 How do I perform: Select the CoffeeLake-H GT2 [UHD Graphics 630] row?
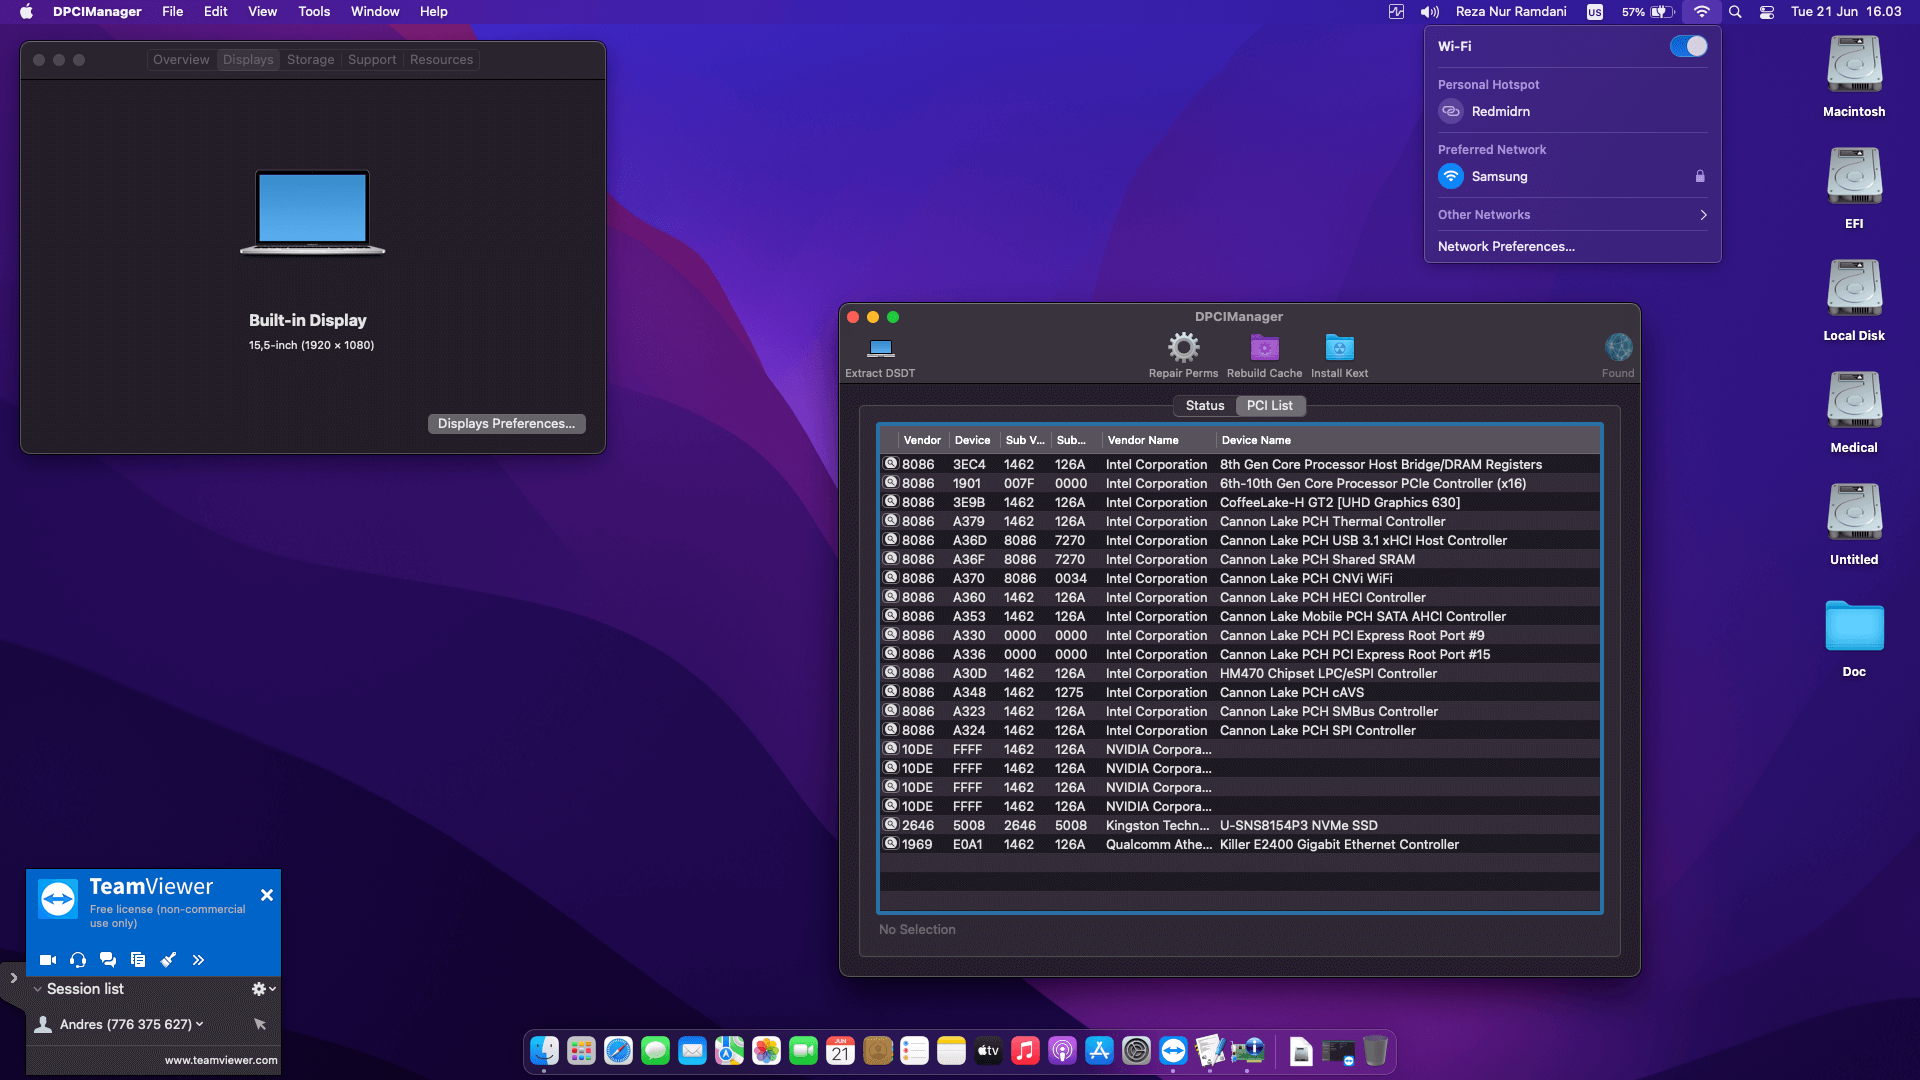pyautogui.click(x=1240, y=503)
